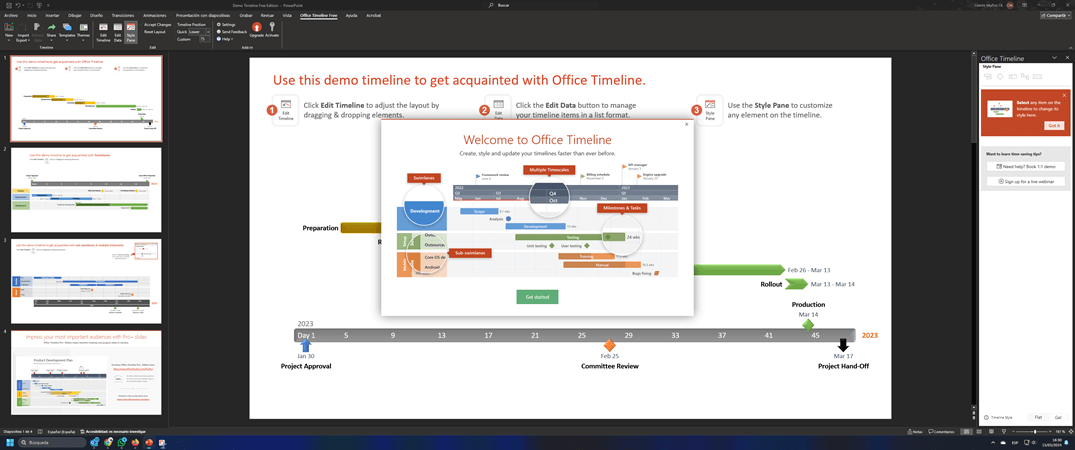Click Need help? Book 1:1 demo
This screenshot has height=450, width=1075.
(x=1026, y=167)
